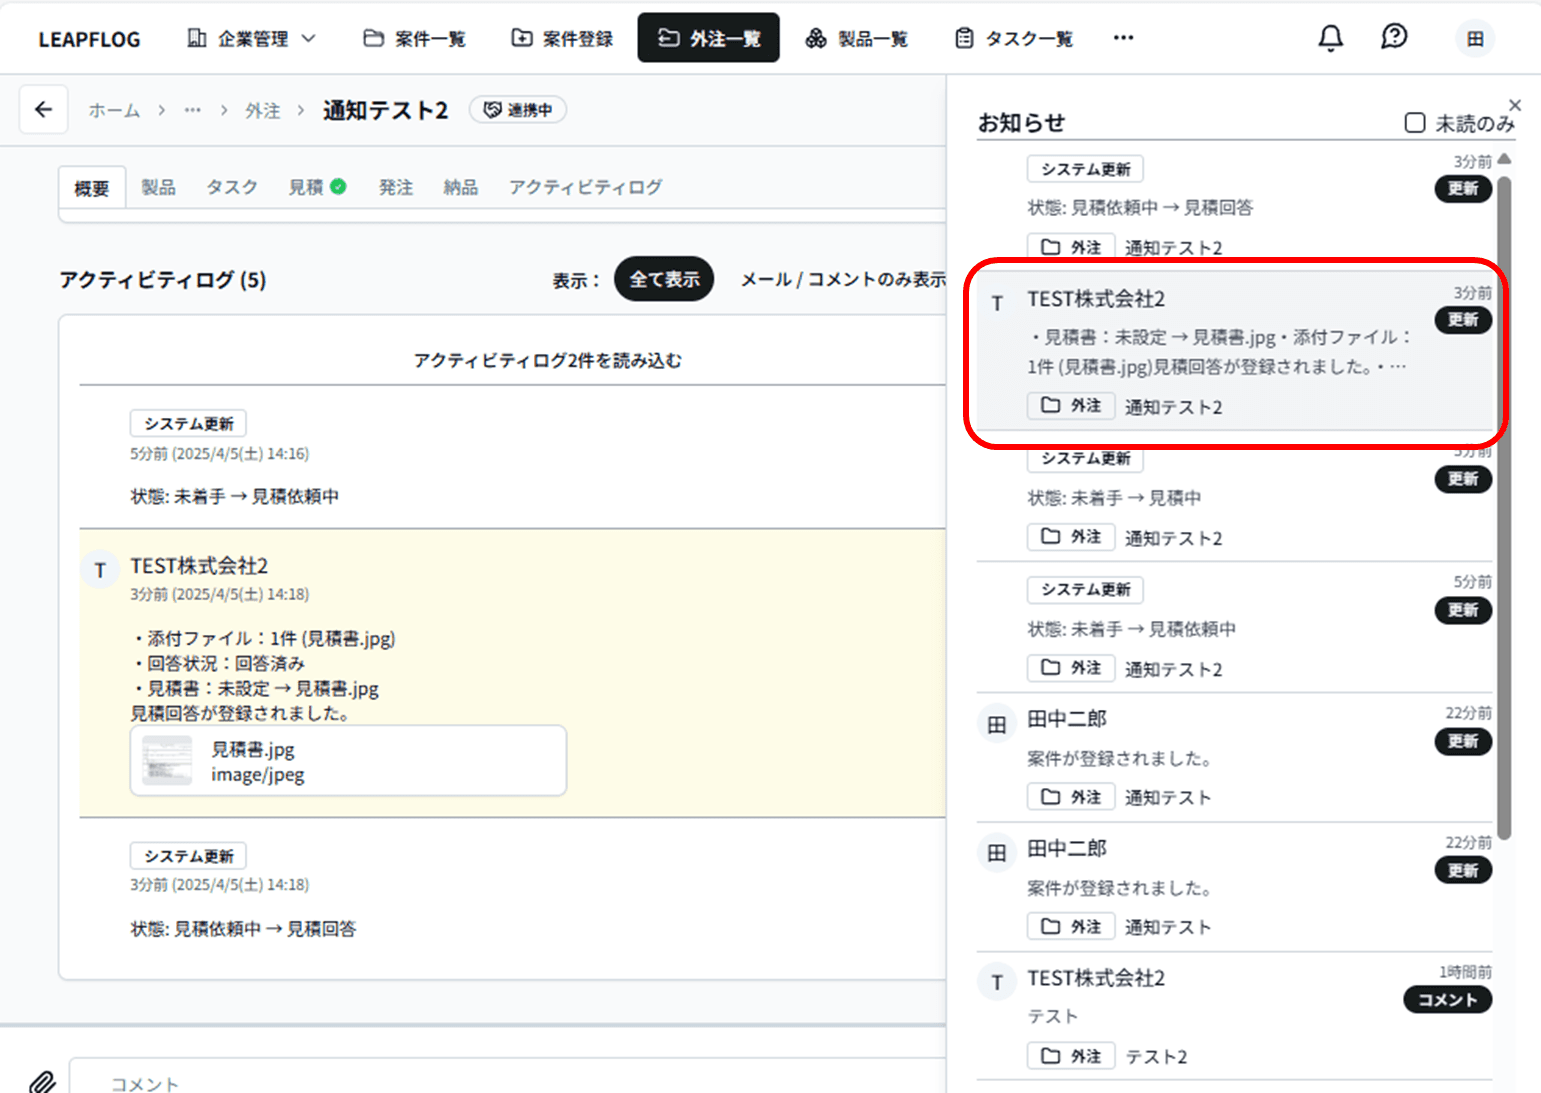Screen dimensions: 1541x1093
Task: Expand the 企業管理 dropdown
Action: (250, 38)
